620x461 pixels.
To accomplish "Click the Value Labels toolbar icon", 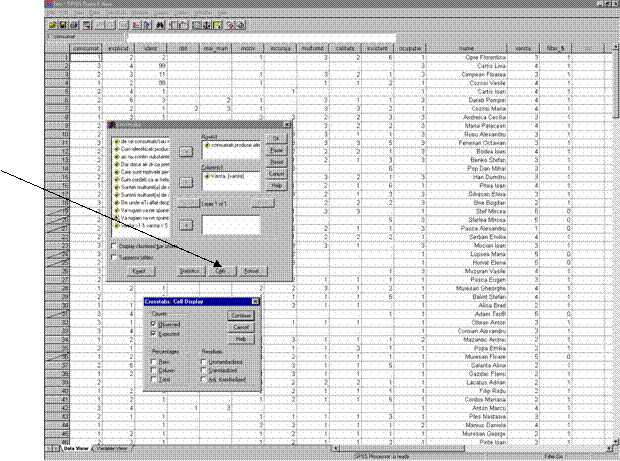I will point(230,25).
